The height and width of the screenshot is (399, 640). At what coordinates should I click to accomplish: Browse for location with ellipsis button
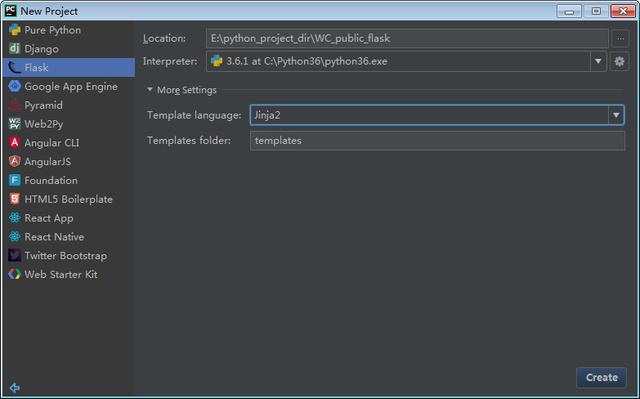pos(620,39)
